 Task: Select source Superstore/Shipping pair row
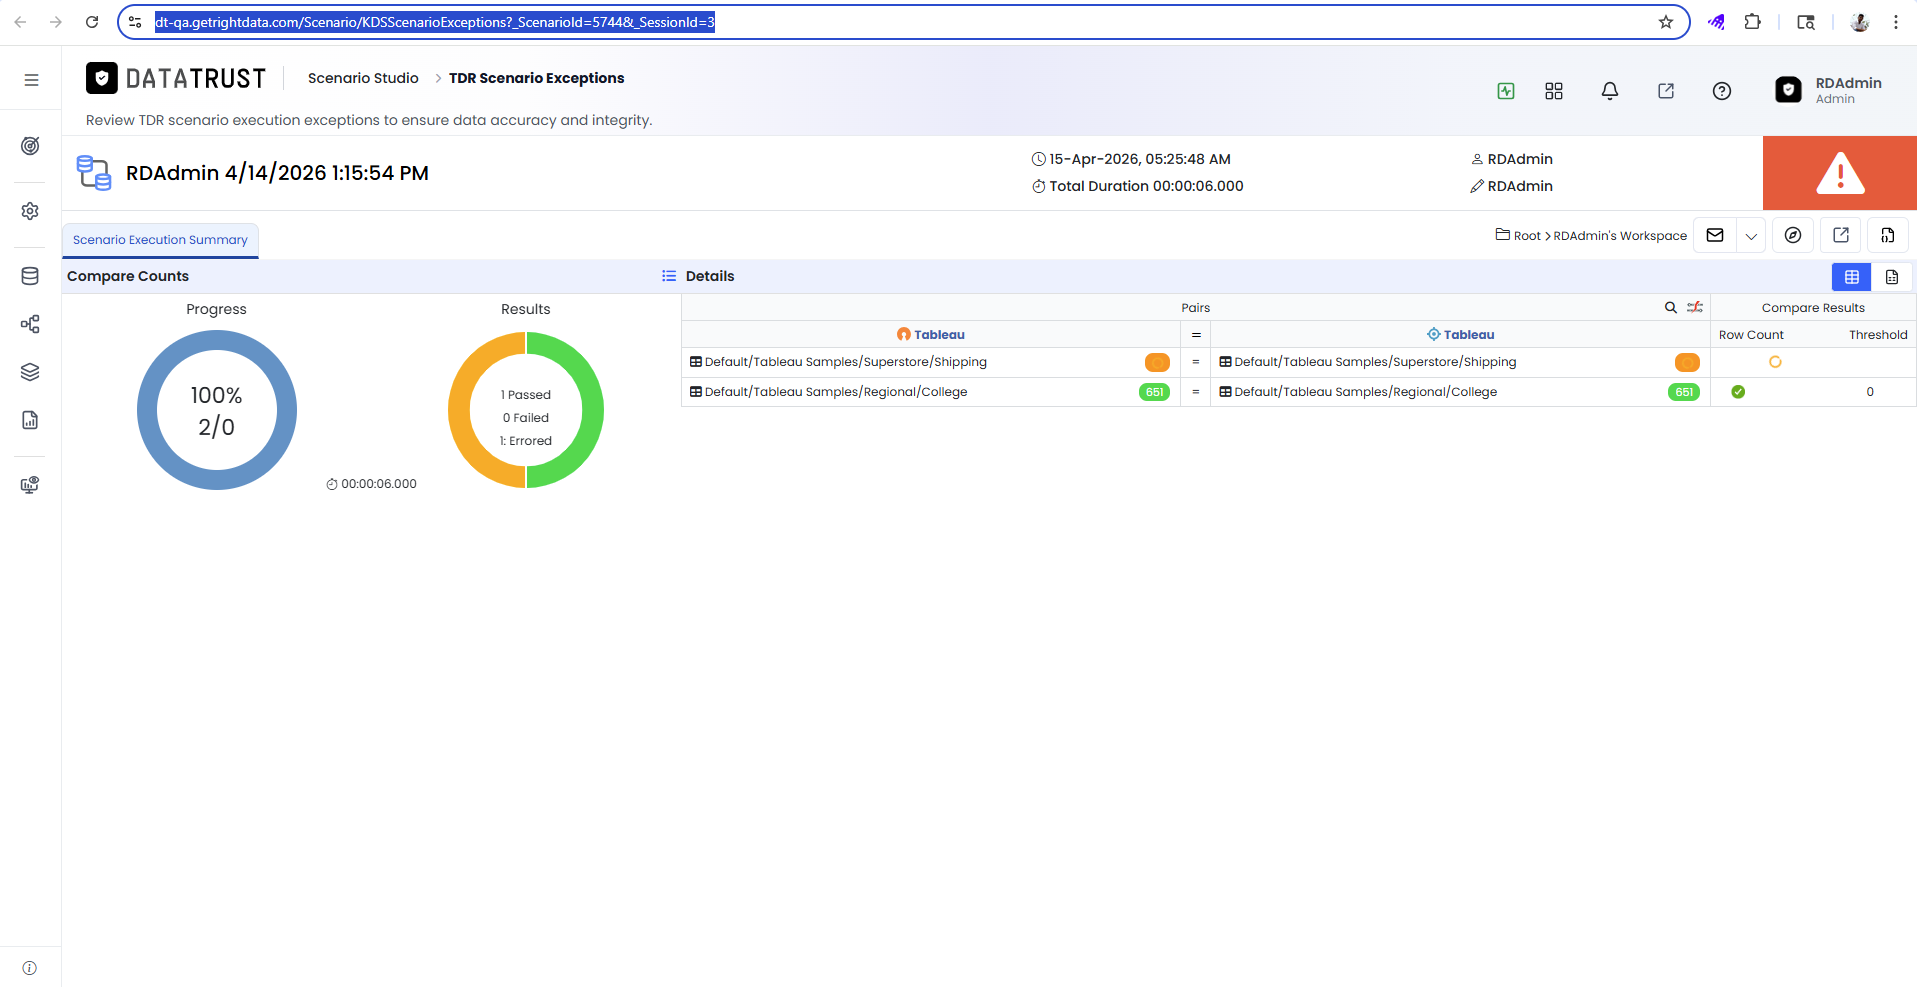click(930, 362)
